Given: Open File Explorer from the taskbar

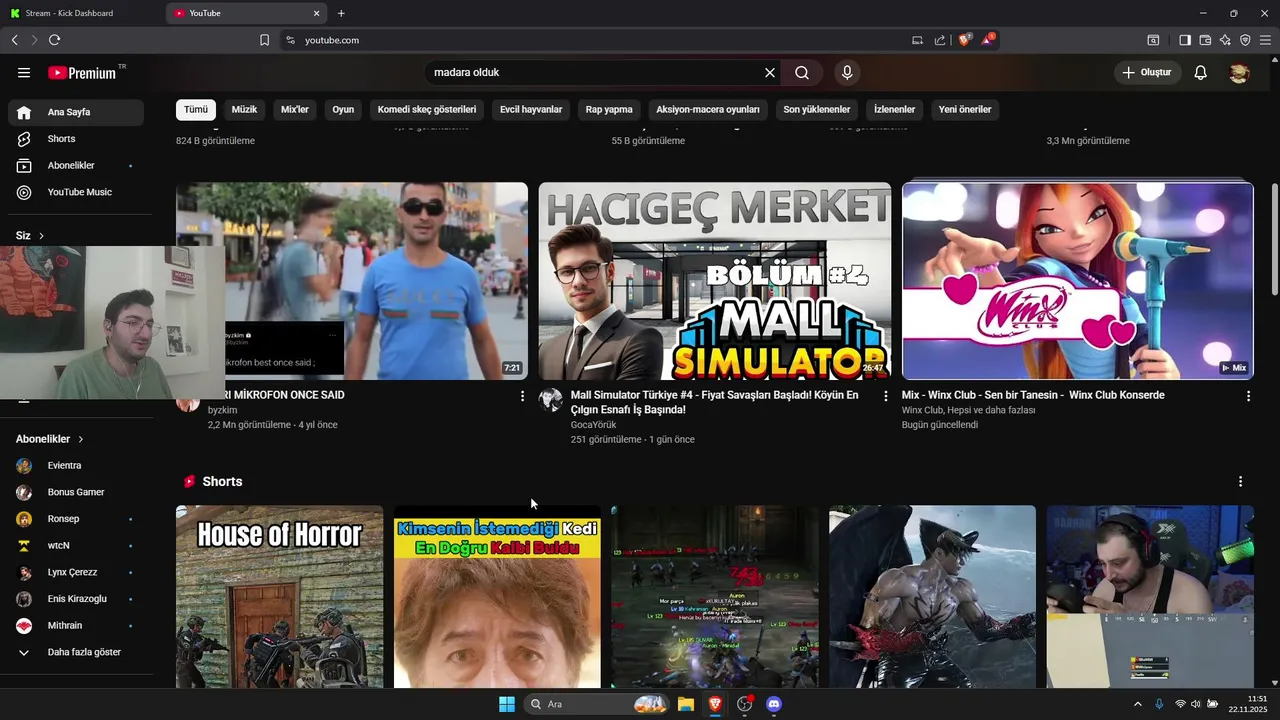Looking at the screenshot, I should coord(686,704).
